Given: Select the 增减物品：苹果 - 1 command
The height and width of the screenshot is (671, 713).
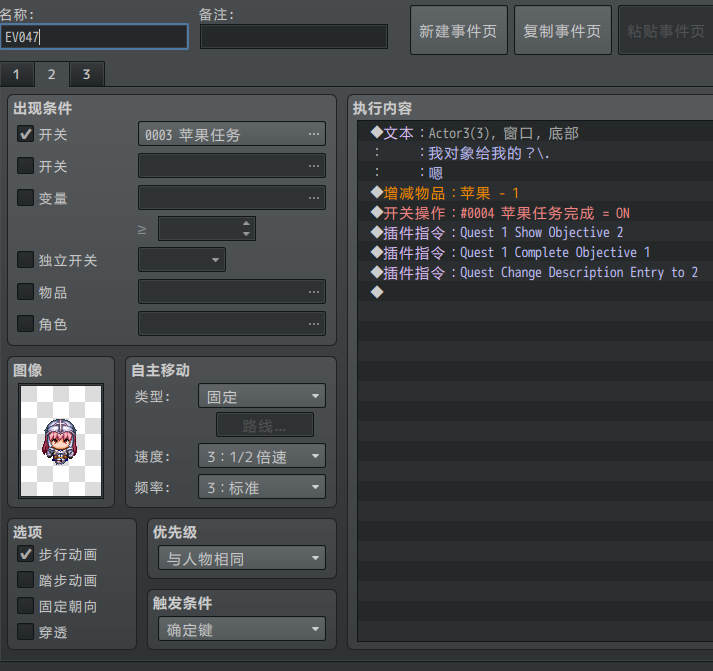Looking at the screenshot, I should coord(535,193).
